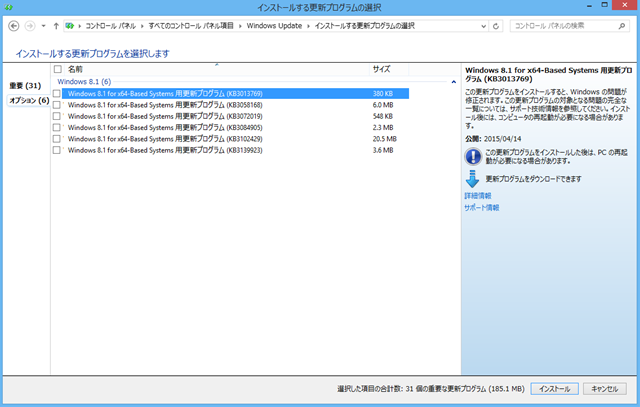
Task: Click the Windows Update breadcrumb
Action: click(274, 26)
